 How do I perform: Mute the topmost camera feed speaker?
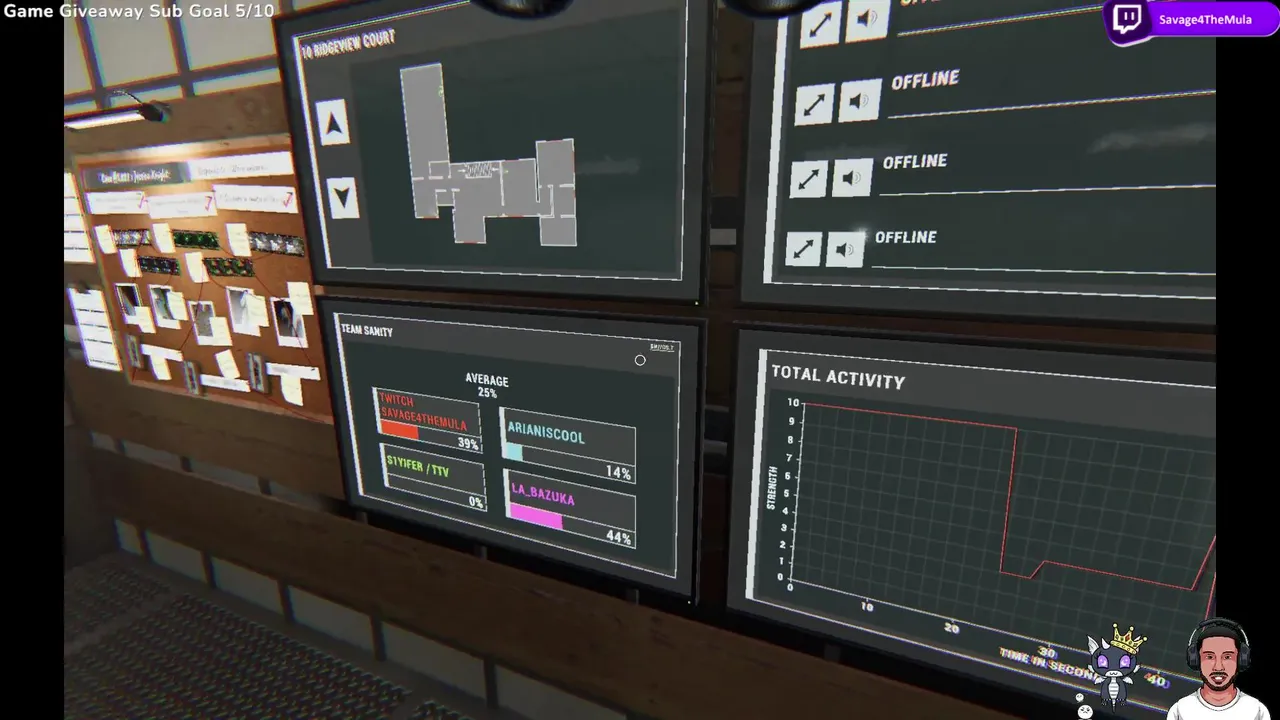coord(868,19)
